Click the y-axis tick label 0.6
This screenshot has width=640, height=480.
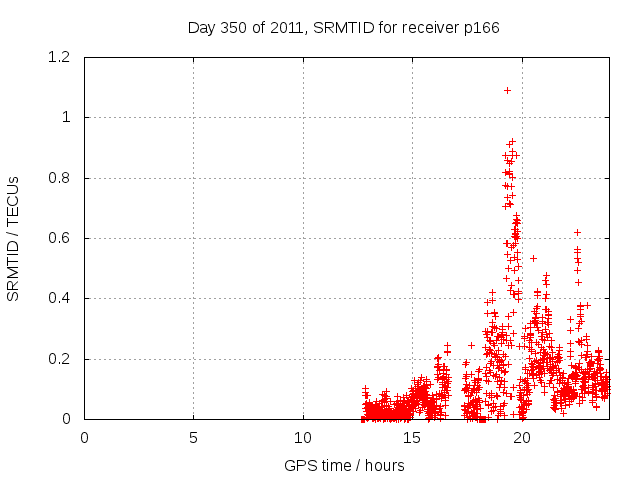pyautogui.click(x=62, y=238)
